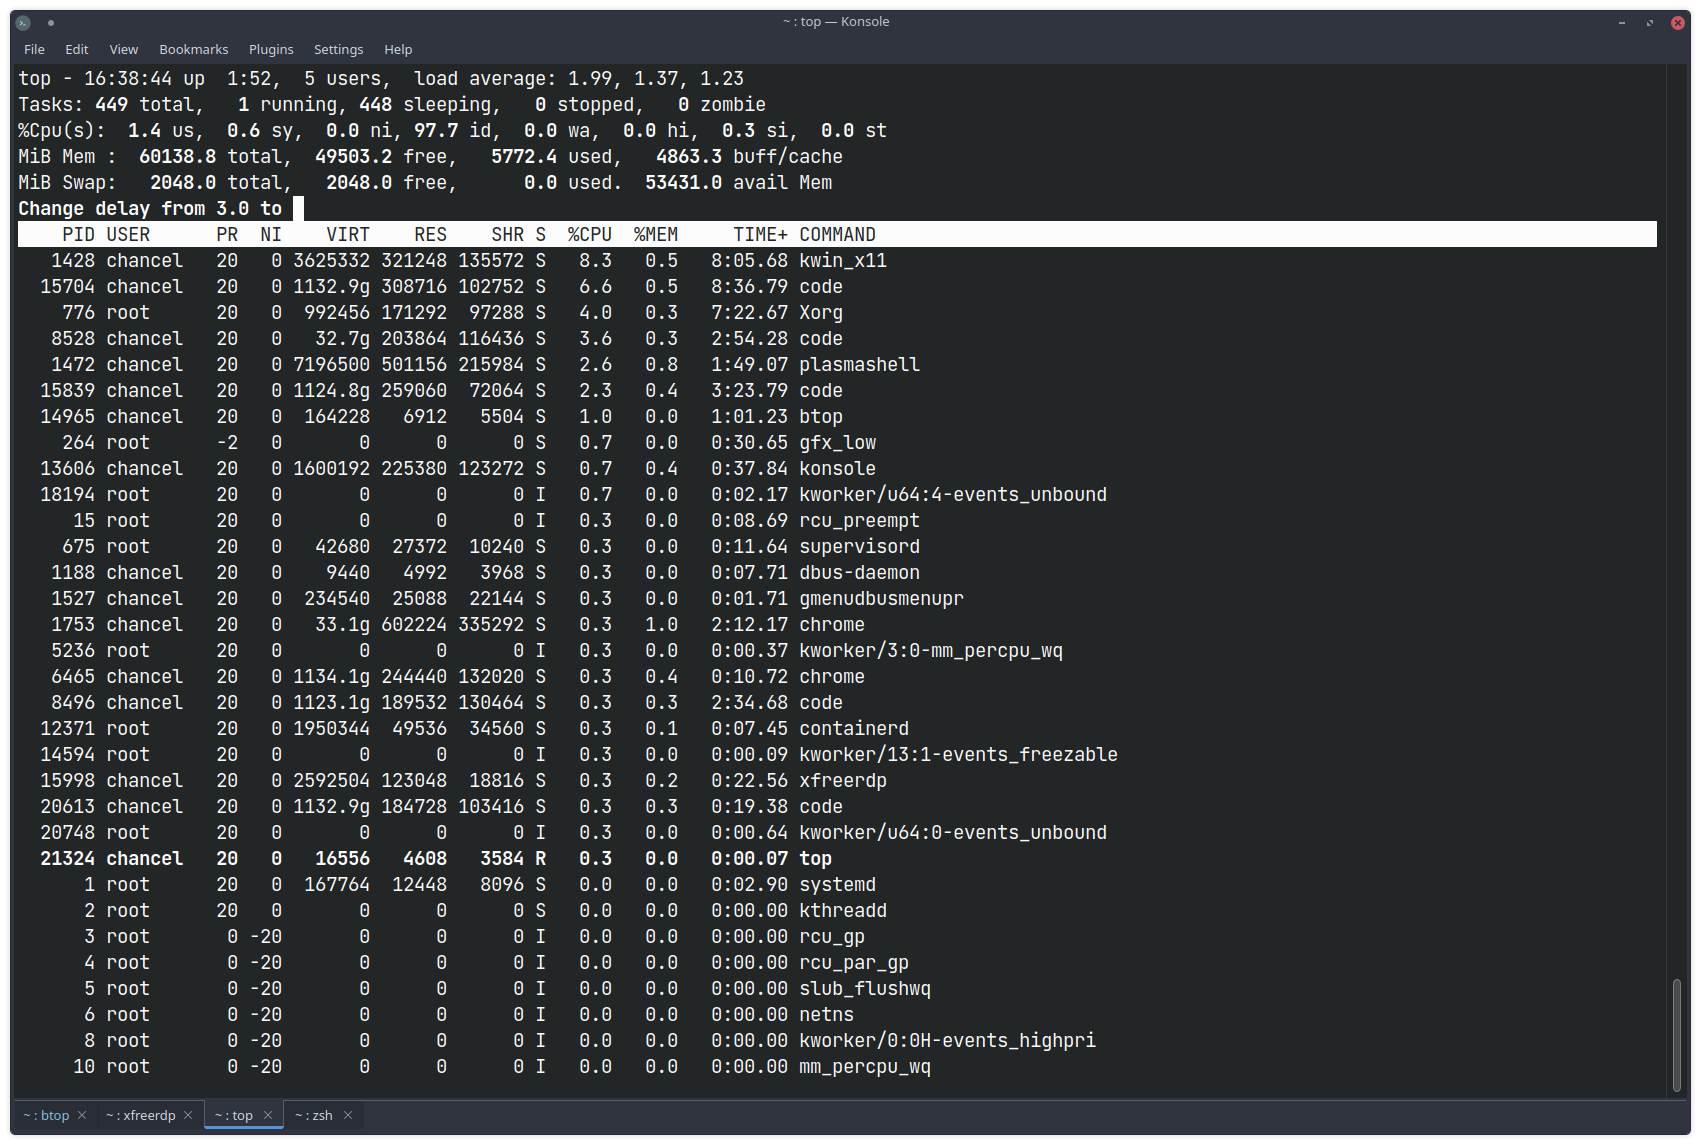The height and width of the screenshot is (1145, 1701).
Task: Click the terminal vertical scrollbar handle
Action: pyautogui.click(x=1676, y=1035)
